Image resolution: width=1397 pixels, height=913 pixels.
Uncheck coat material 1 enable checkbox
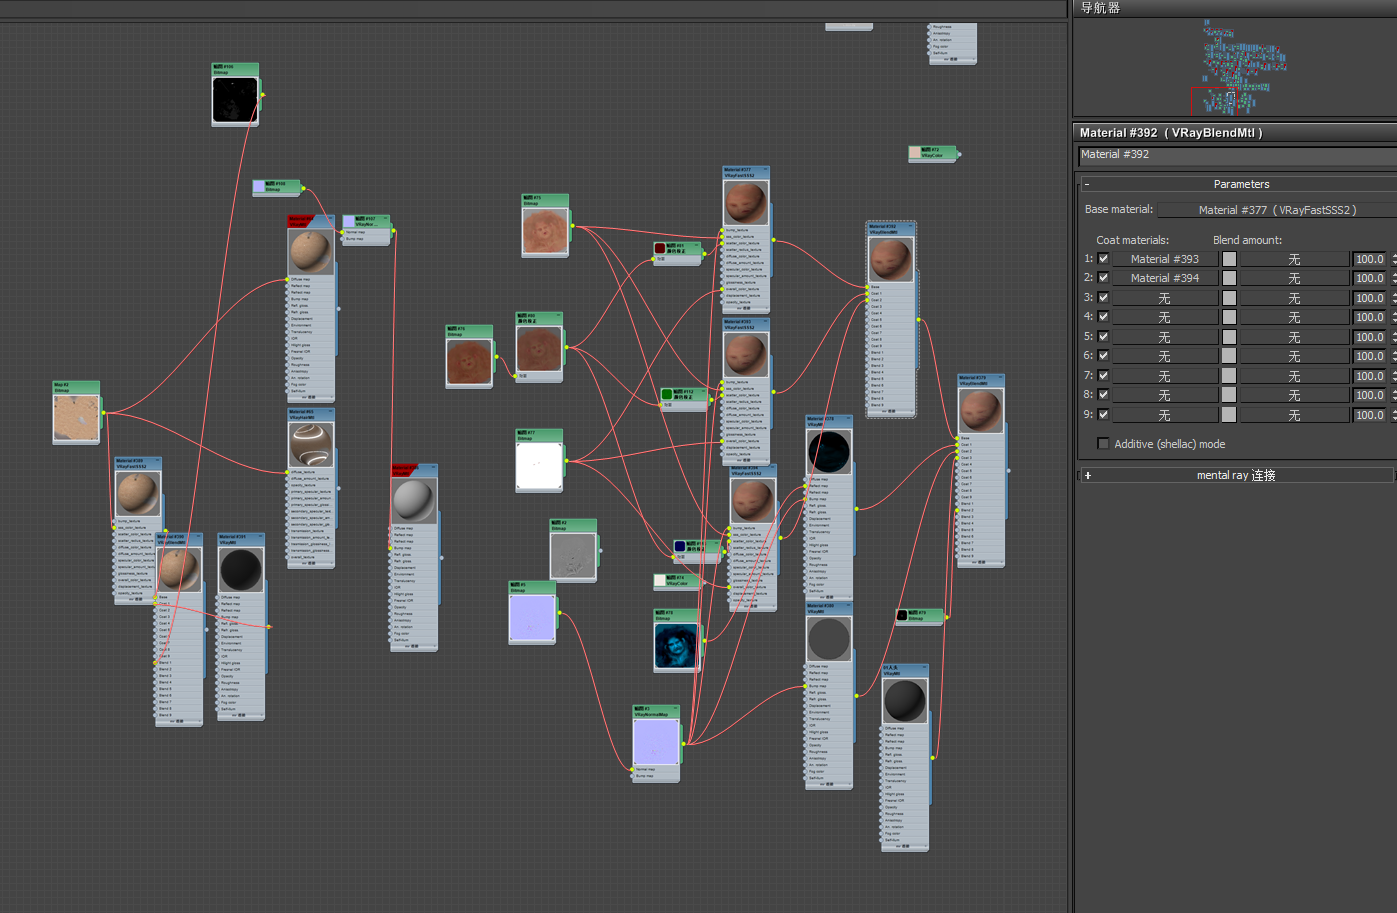click(x=1103, y=259)
